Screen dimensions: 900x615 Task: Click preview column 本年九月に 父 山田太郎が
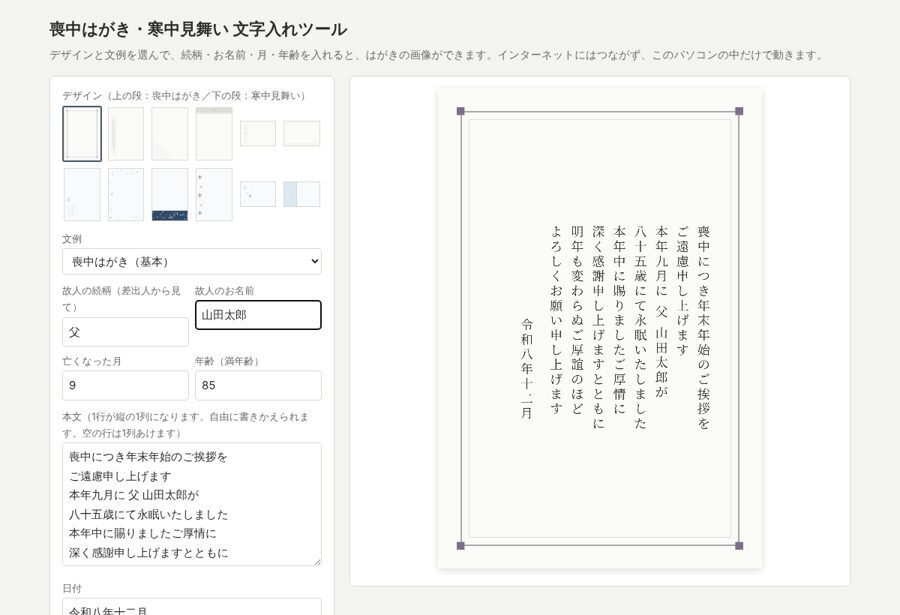[x=661, y=311]
